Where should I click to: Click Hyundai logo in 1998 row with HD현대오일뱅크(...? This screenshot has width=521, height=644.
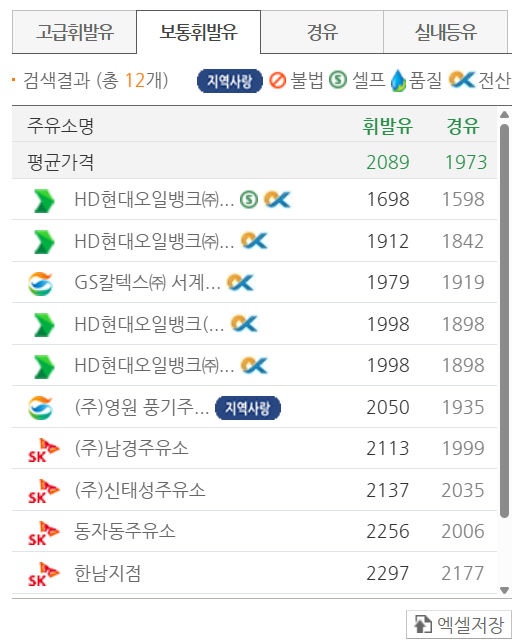pos(44,325)
